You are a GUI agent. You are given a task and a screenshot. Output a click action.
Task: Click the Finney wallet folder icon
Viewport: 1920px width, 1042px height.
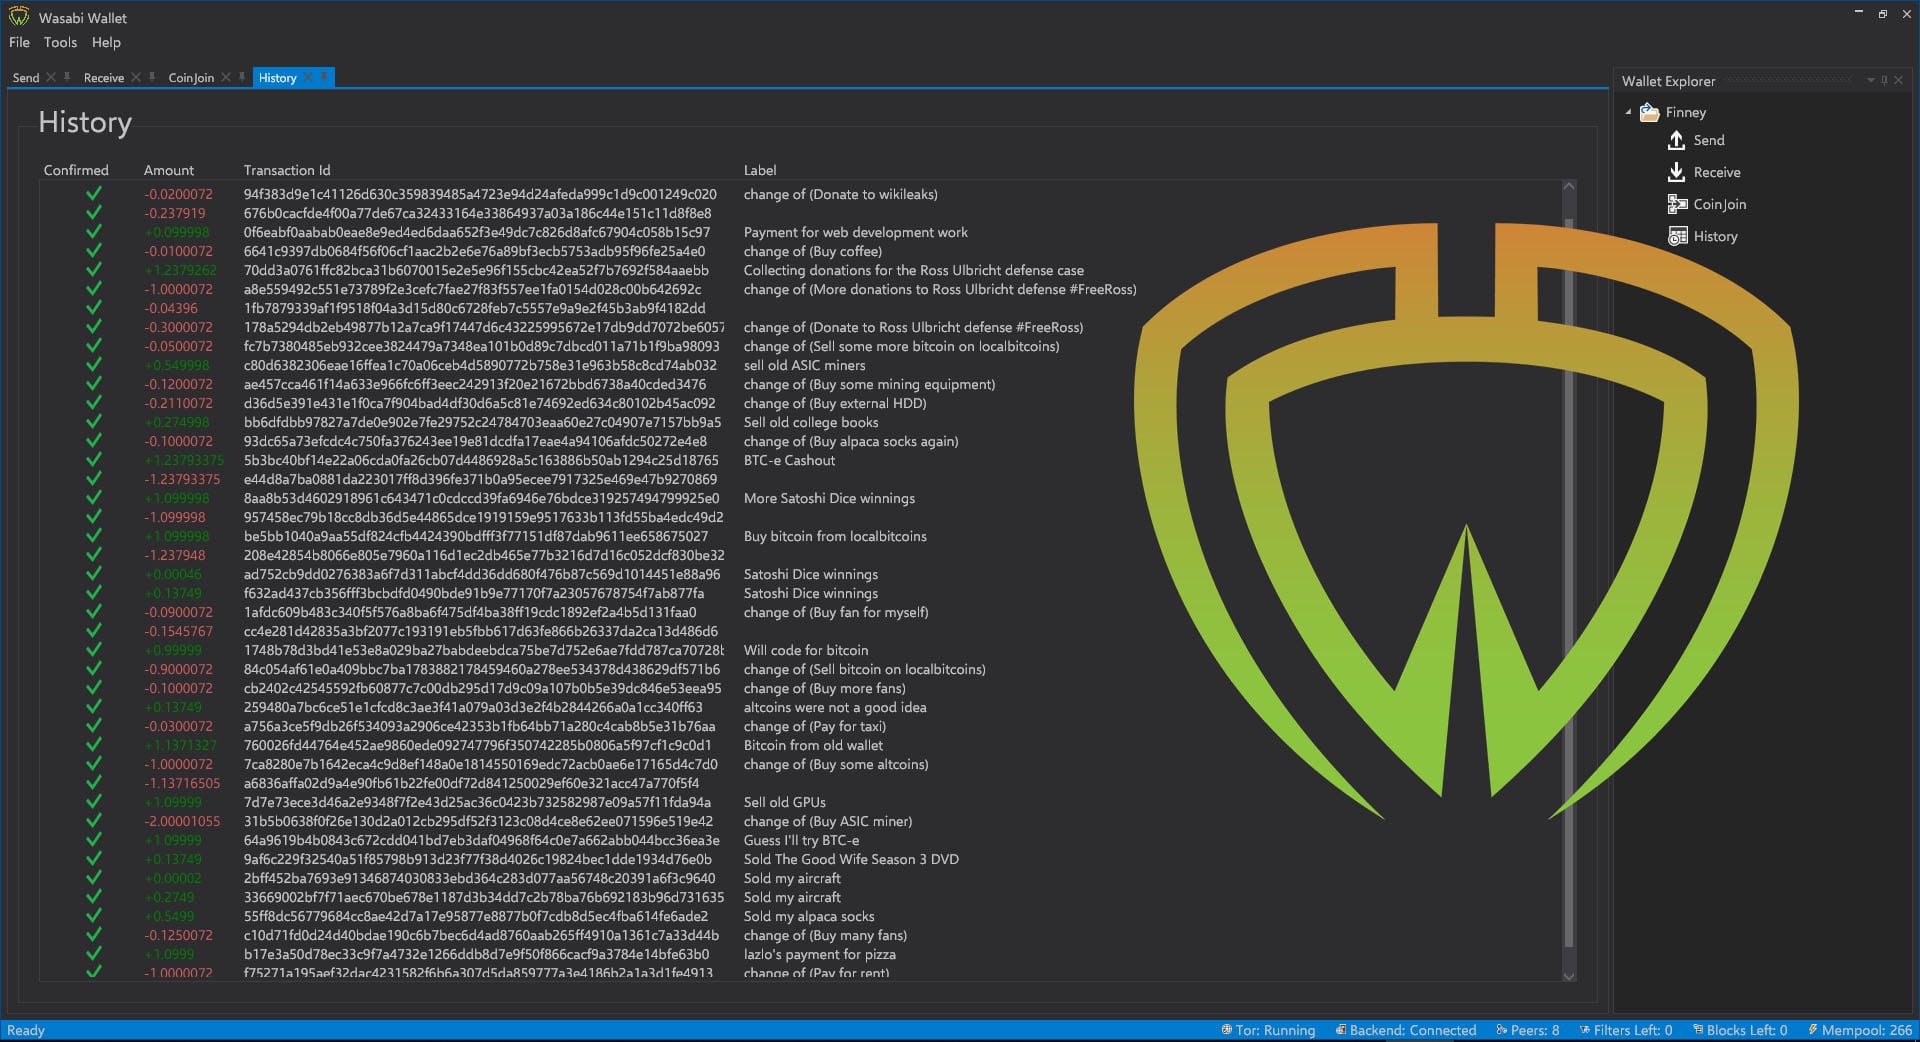click(x=1650, y=112)
